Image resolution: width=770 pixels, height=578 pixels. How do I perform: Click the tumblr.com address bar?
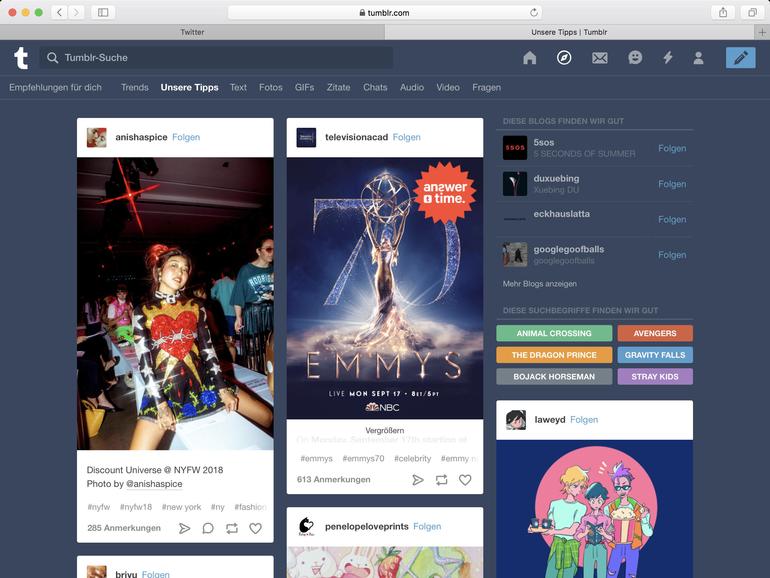(385, 12)
